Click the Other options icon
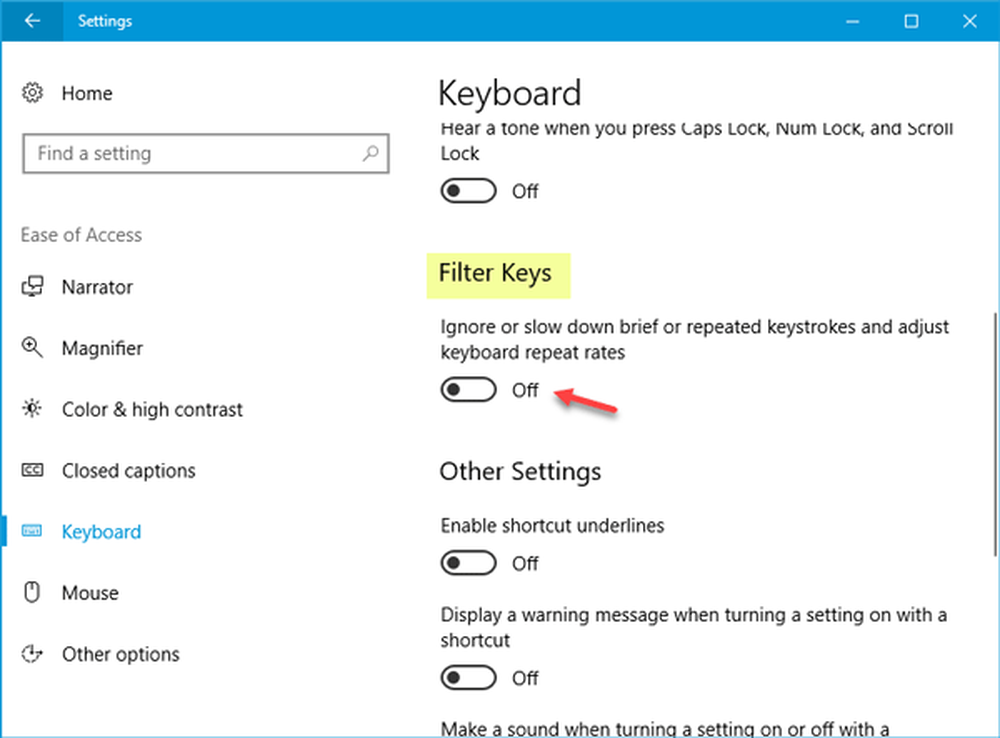Viewport: 1000px width, 738px height. click(33, 653)
